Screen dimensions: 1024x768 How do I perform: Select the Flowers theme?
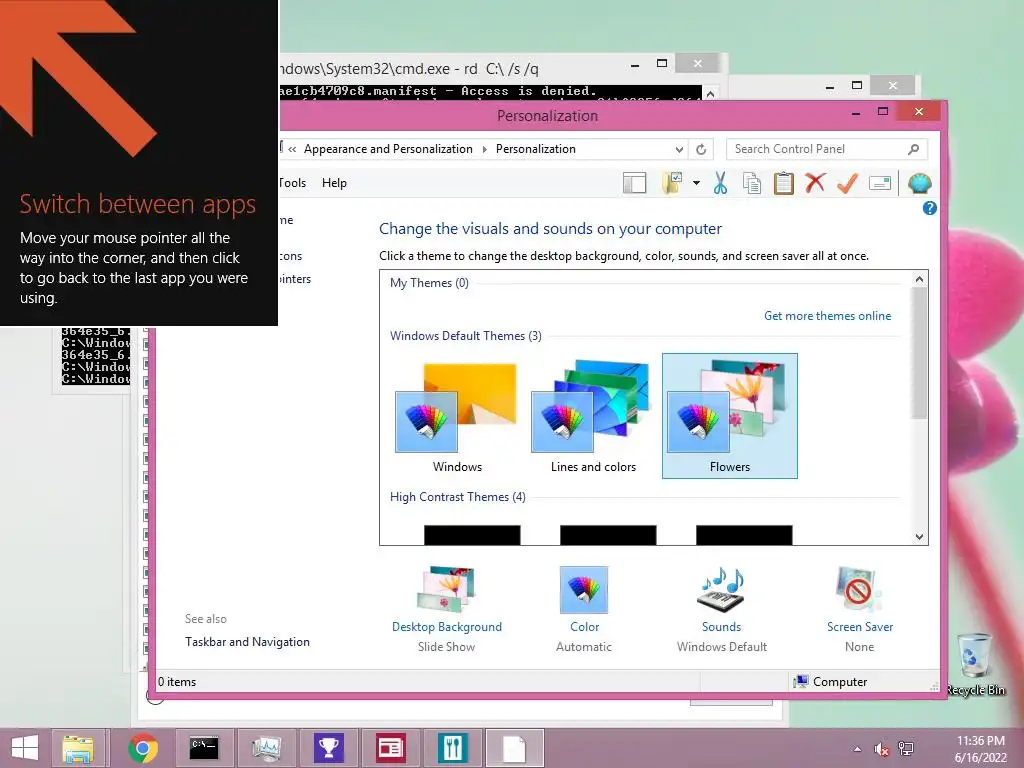(729, 416)
